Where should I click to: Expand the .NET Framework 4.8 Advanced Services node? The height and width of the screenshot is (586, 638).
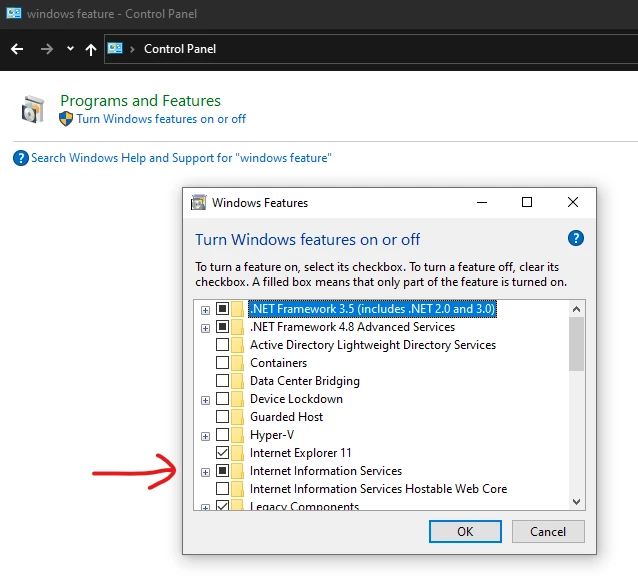[205, 328]
